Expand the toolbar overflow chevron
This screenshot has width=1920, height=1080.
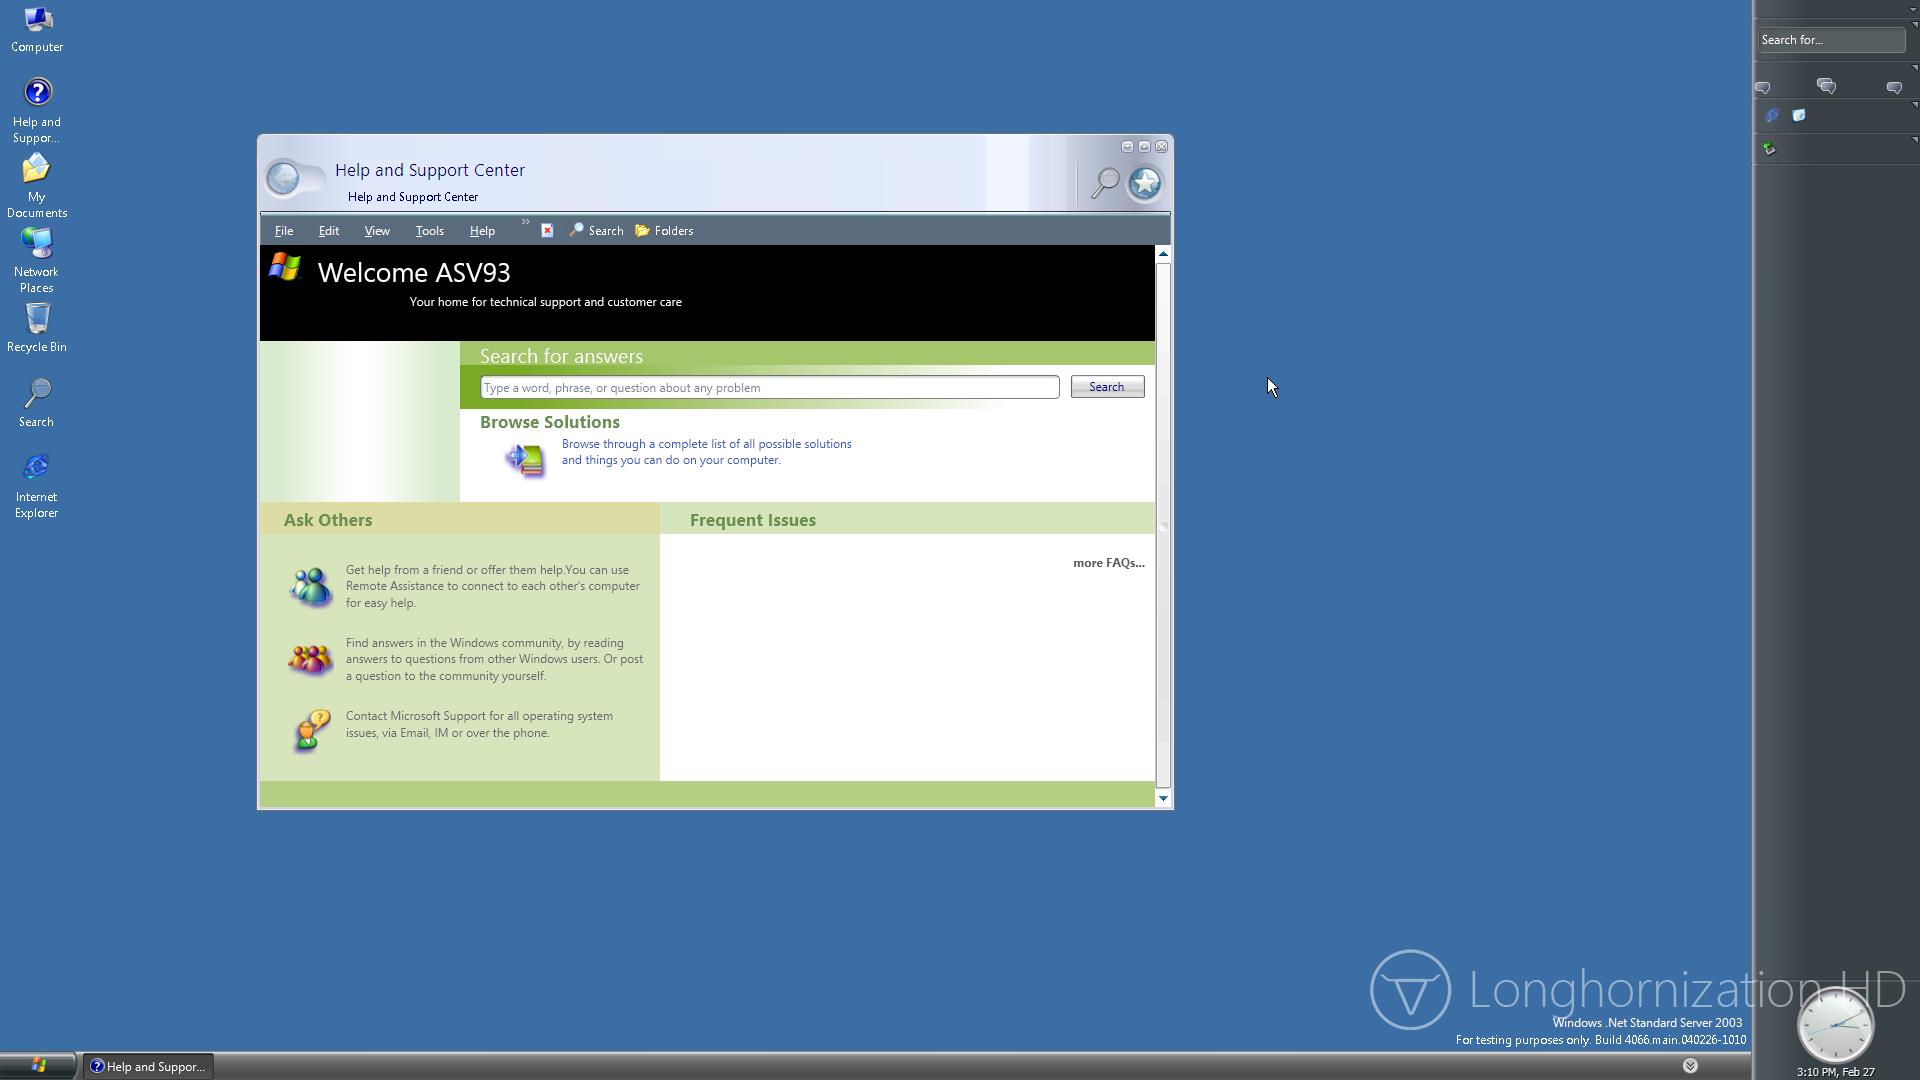click(x=525, y=222)
